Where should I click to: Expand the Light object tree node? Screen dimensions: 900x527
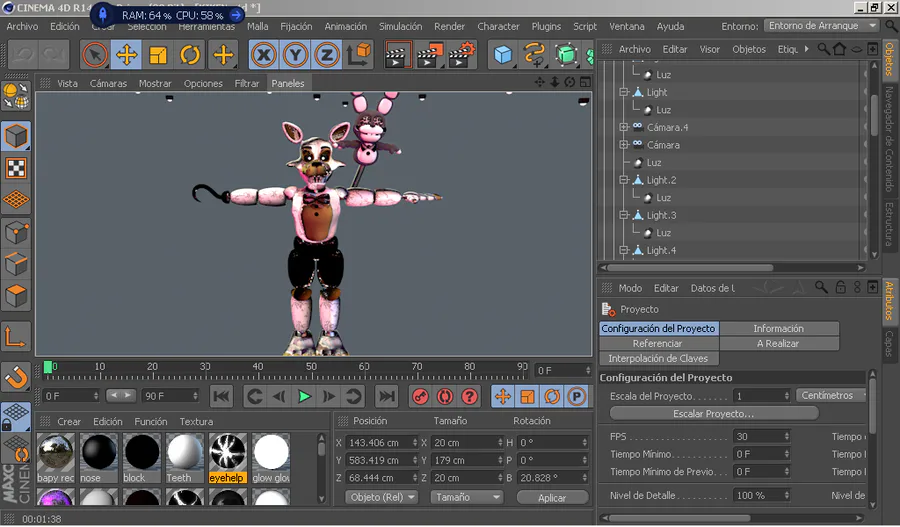(x=624, y=92)
